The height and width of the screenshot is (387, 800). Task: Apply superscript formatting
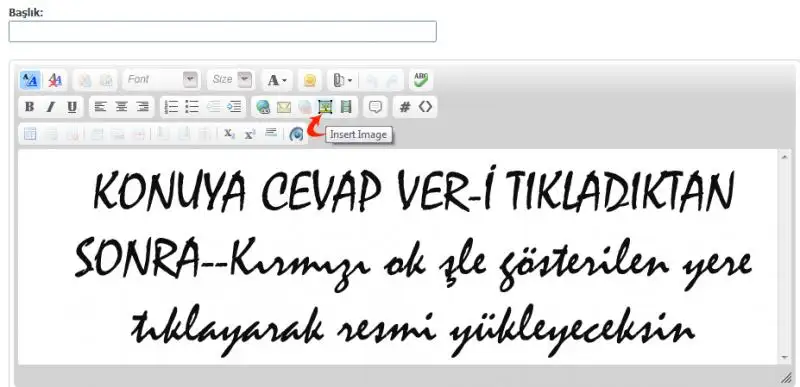pyautogui.click(x=249, y=134)
